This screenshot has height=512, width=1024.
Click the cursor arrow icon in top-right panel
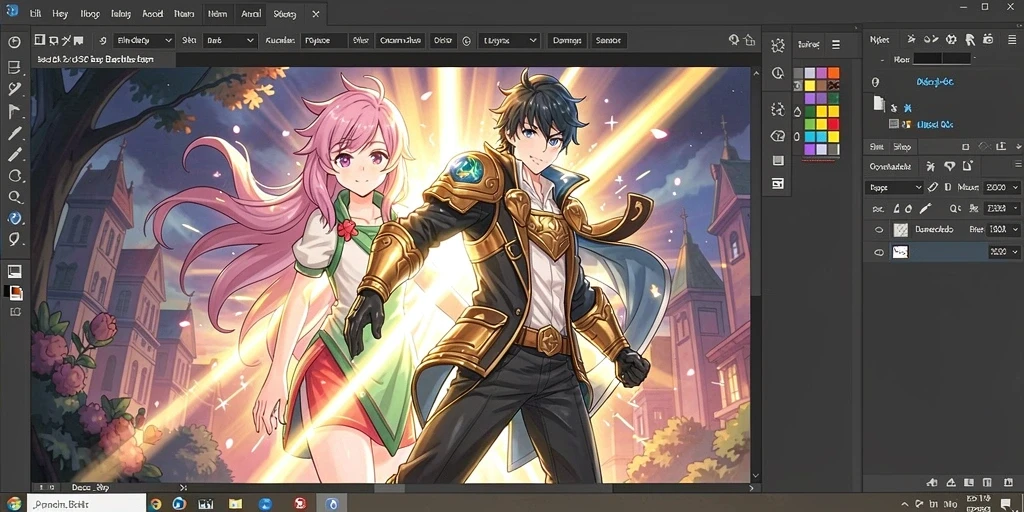coord(970,40)
